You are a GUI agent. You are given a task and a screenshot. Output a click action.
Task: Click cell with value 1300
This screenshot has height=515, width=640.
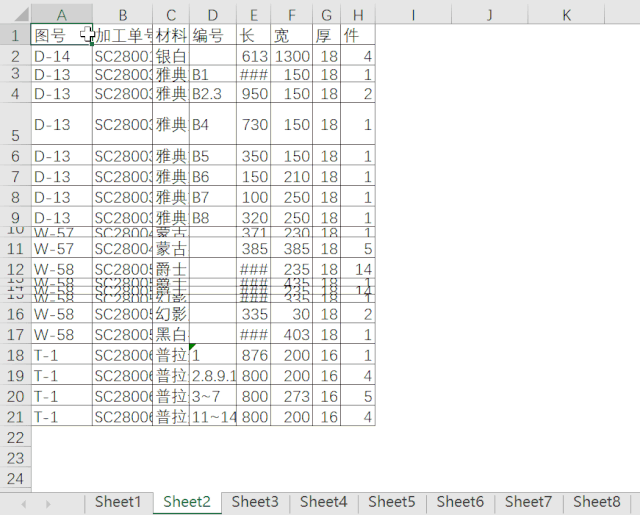[x=291, y=56]
